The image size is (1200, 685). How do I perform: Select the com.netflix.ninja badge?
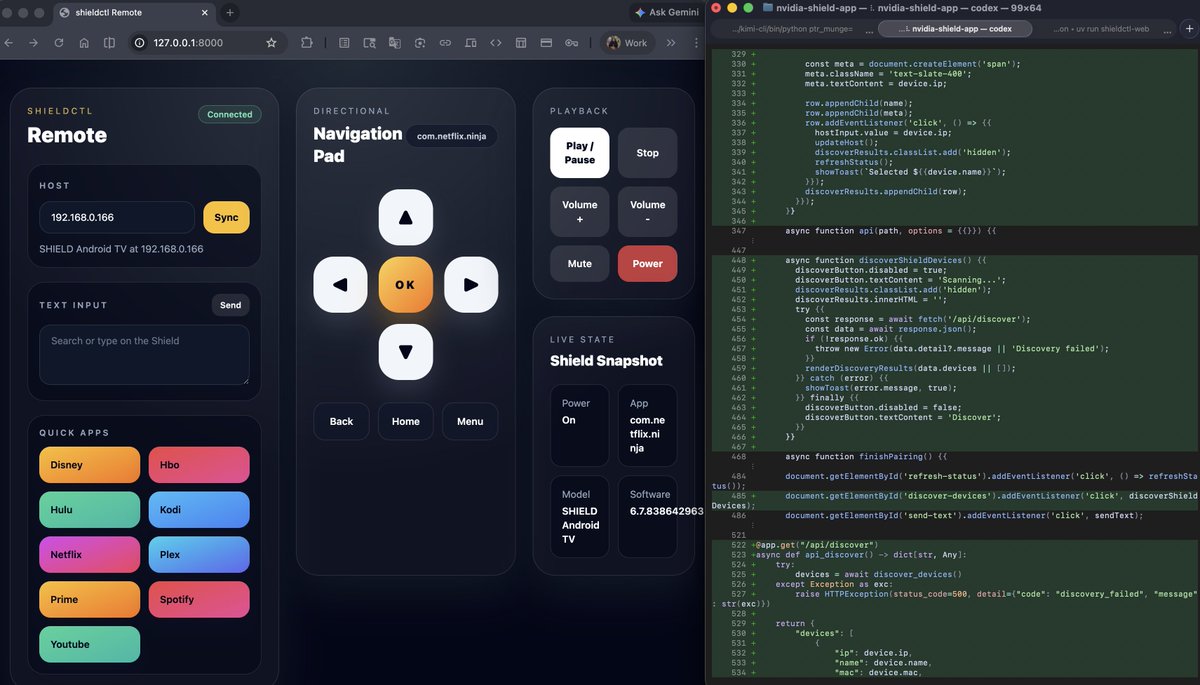452,136
